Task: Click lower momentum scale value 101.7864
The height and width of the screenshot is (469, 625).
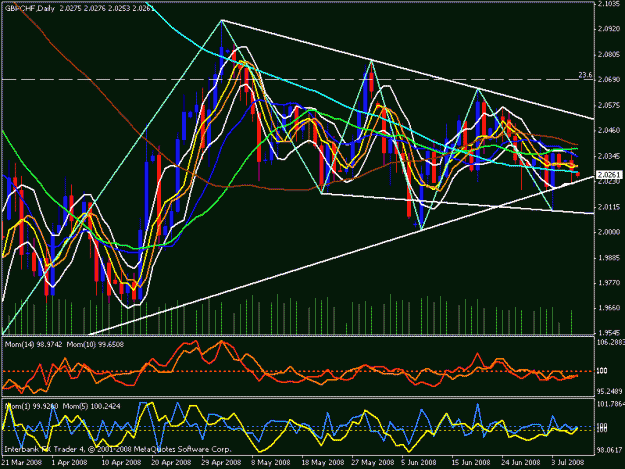Action: click(609, 404)
